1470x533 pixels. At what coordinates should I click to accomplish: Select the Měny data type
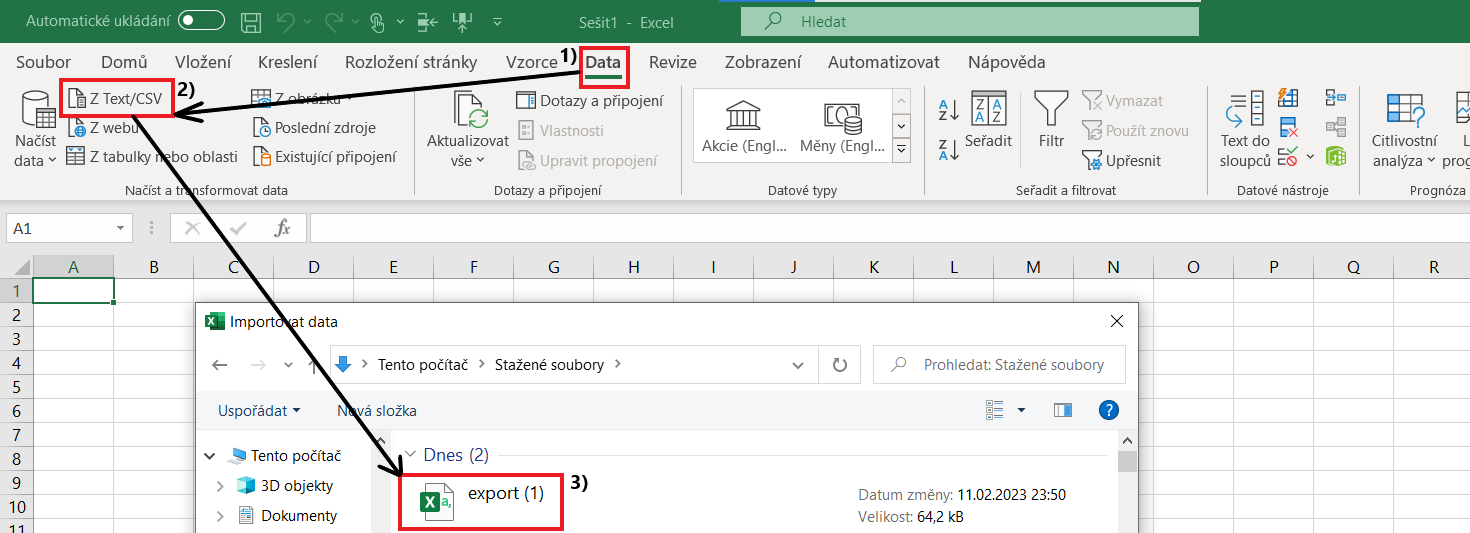coord(843,126)
